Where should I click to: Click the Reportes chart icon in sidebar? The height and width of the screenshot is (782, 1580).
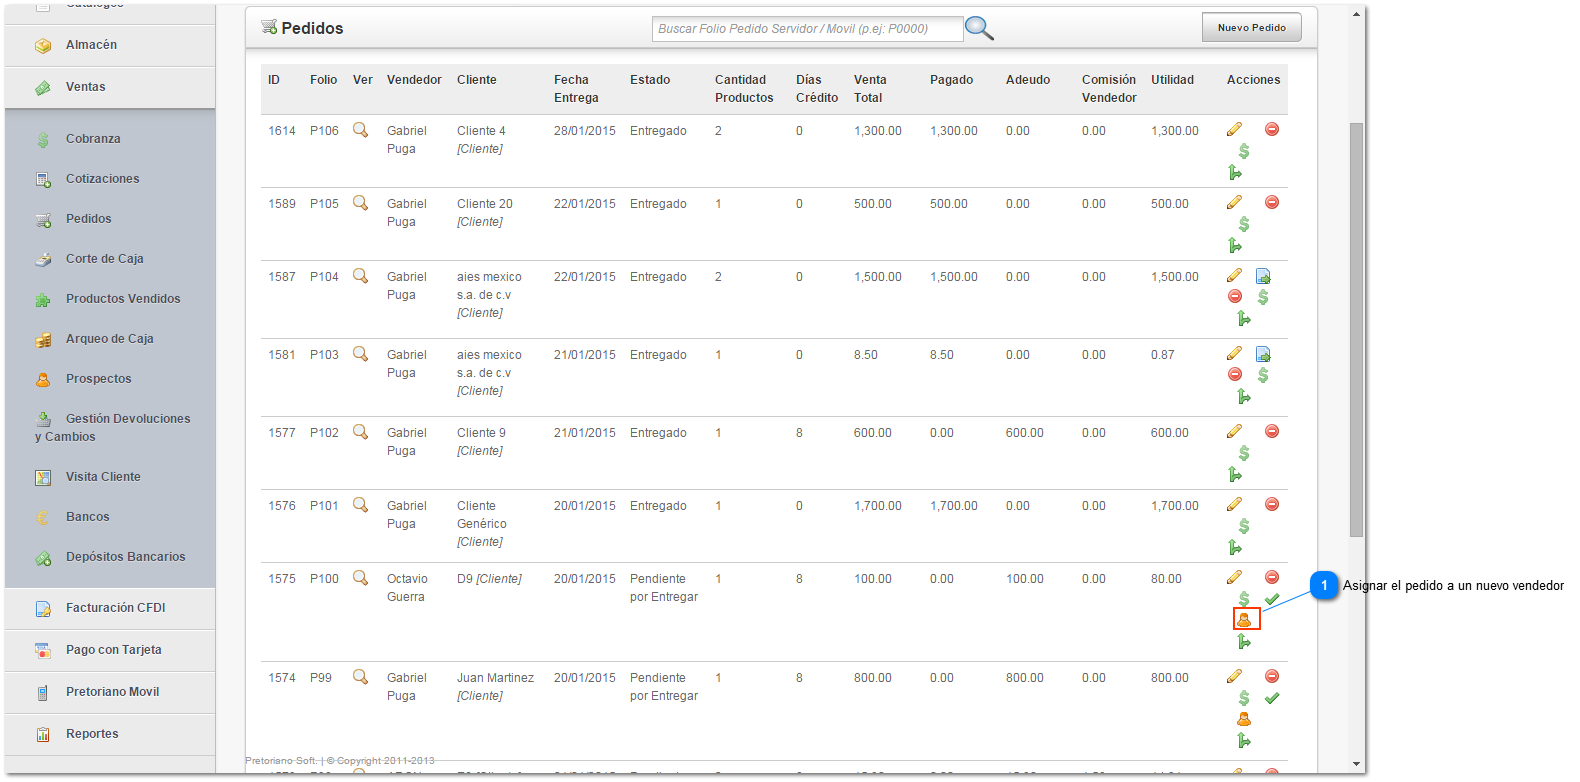[x=43, y=735]
